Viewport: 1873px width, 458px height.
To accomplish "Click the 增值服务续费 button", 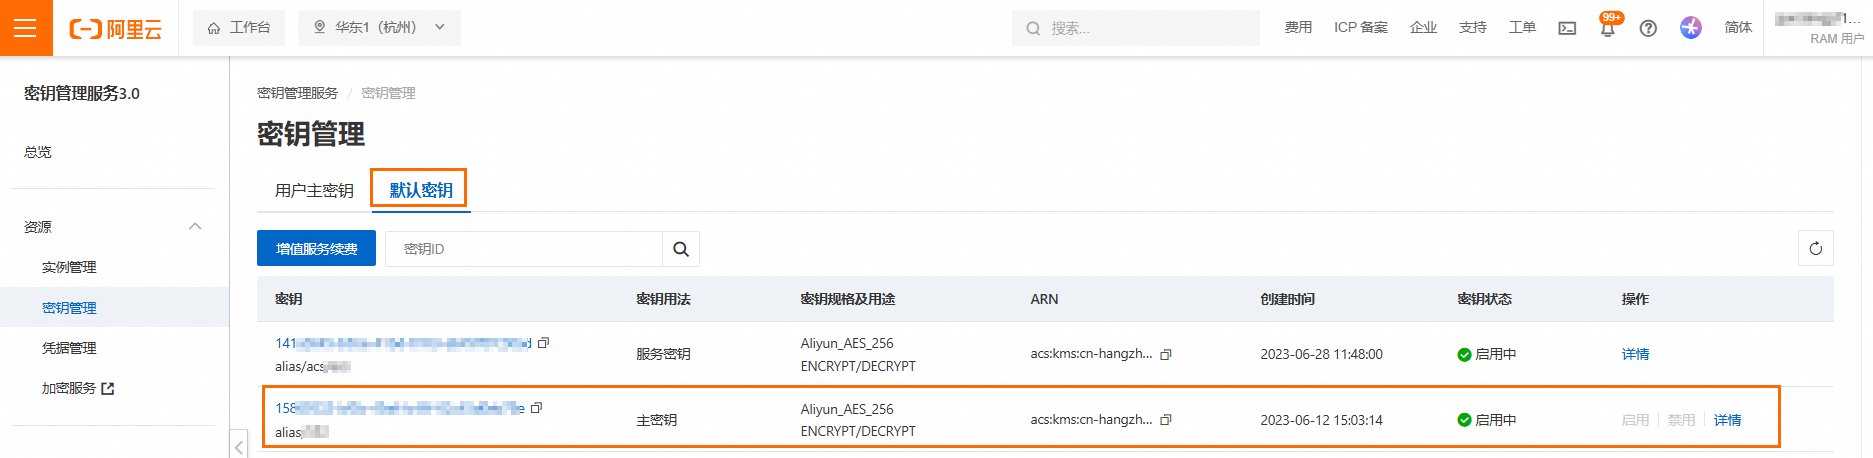I will click(316, 248).
